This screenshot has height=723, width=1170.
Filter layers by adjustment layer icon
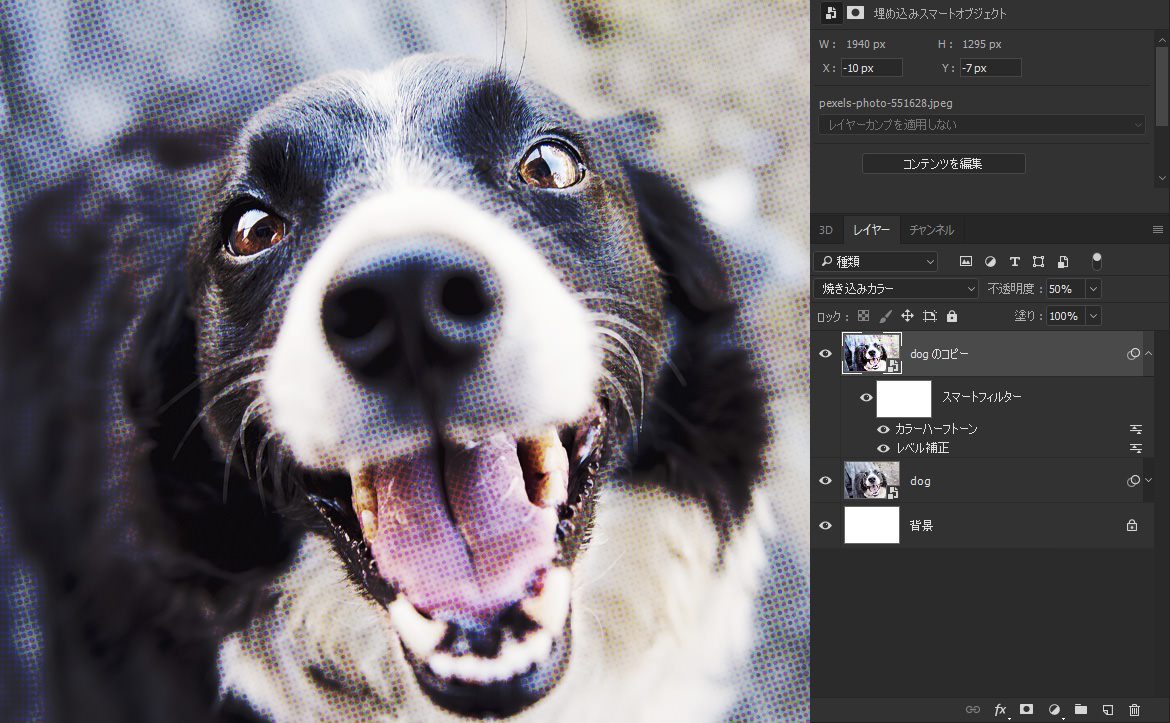[990, 261]
